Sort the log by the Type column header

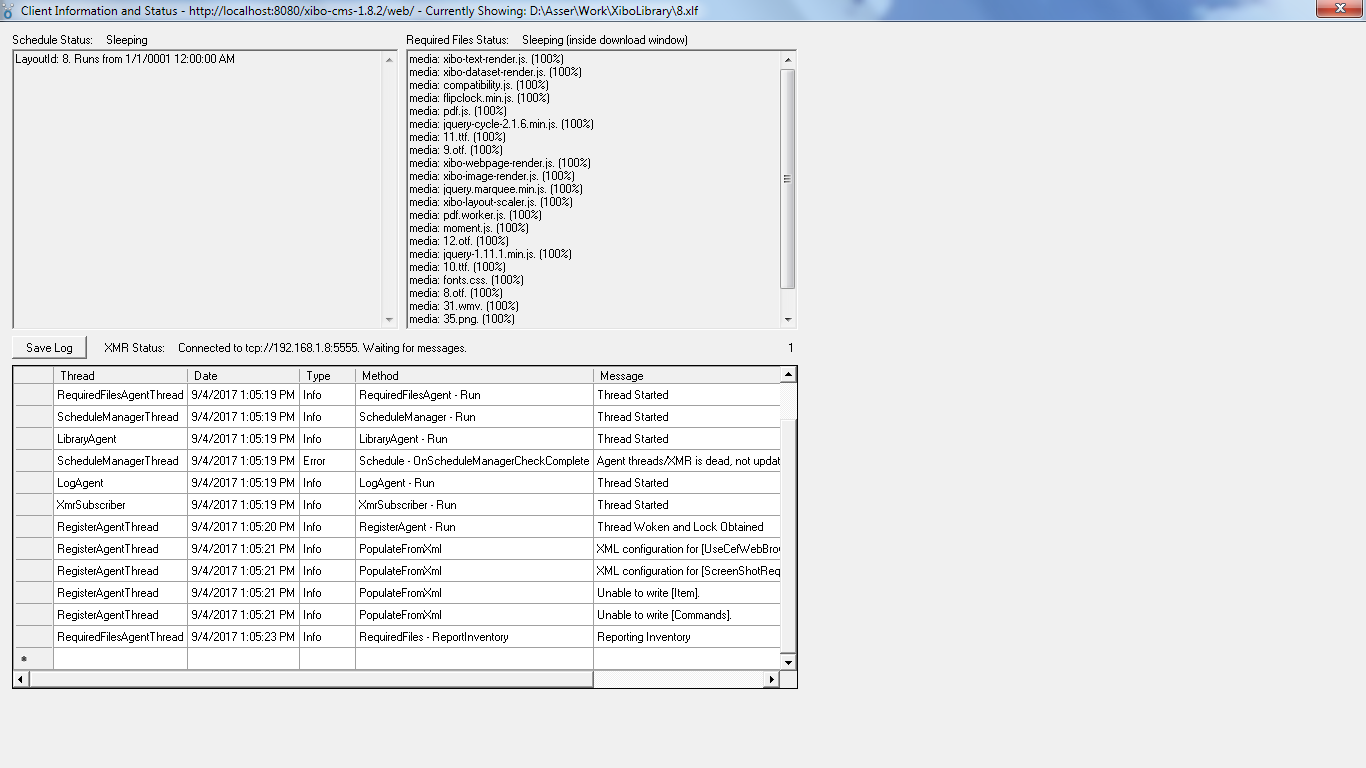coord(327,376)
